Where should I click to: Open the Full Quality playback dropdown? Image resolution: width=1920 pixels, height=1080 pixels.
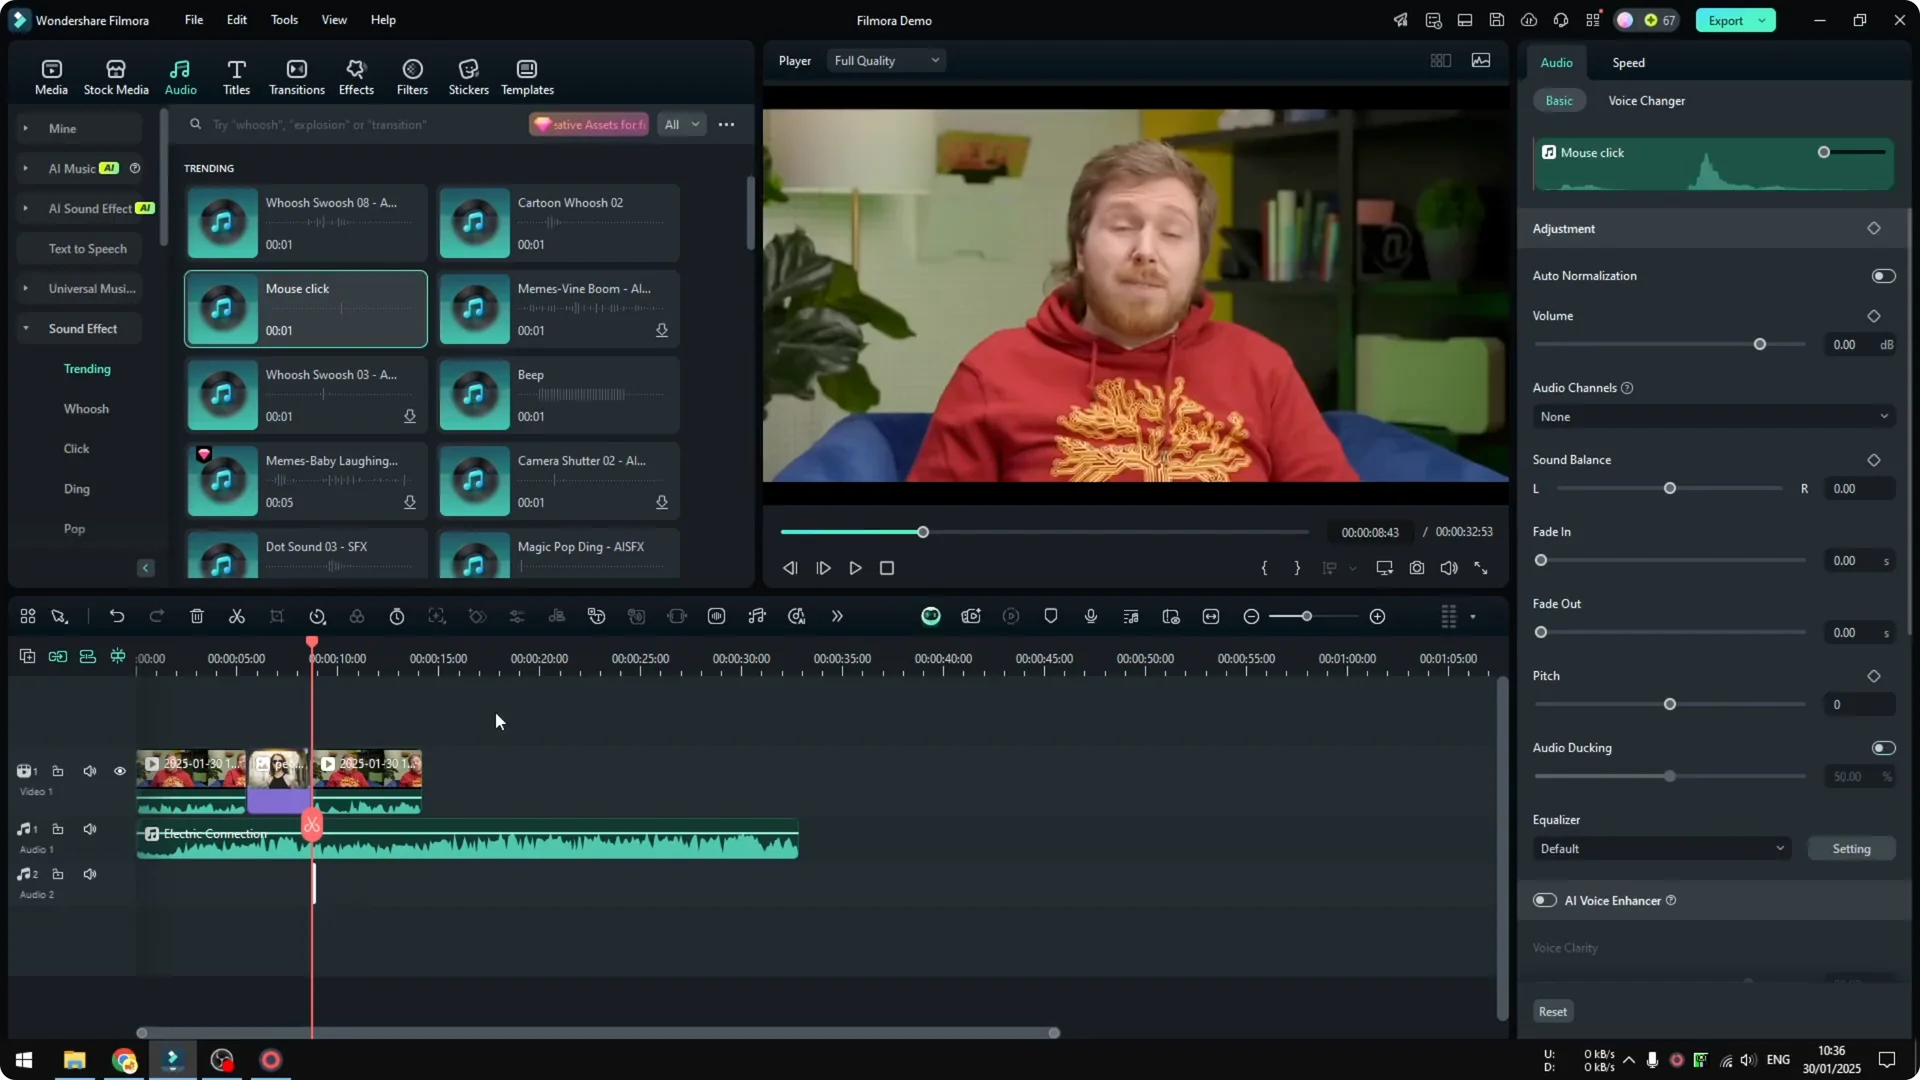click(885, 60)
